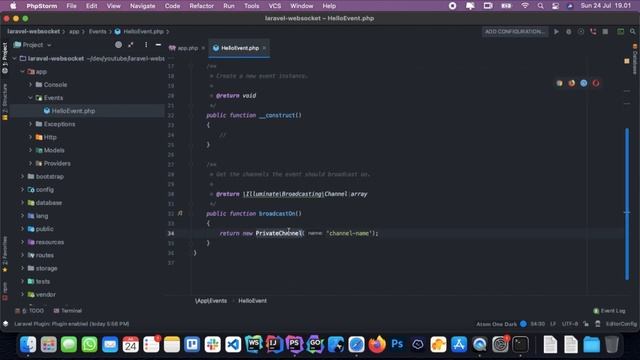
Task: Open the Code menu
Action: coord(172,6)
